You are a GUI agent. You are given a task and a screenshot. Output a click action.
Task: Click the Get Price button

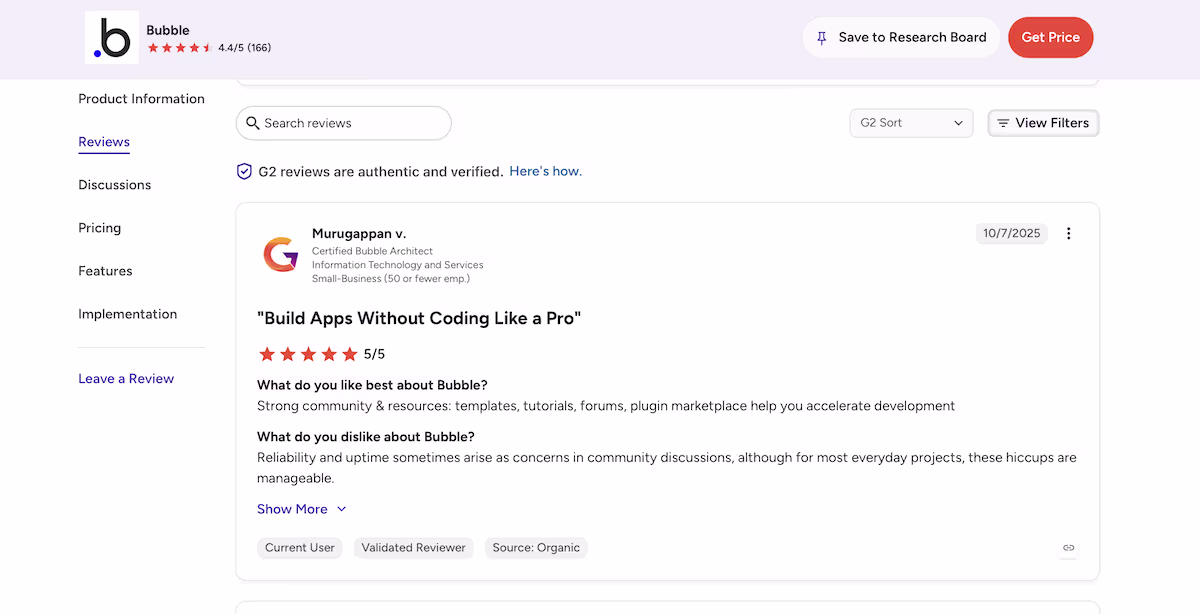(1051, 37)
